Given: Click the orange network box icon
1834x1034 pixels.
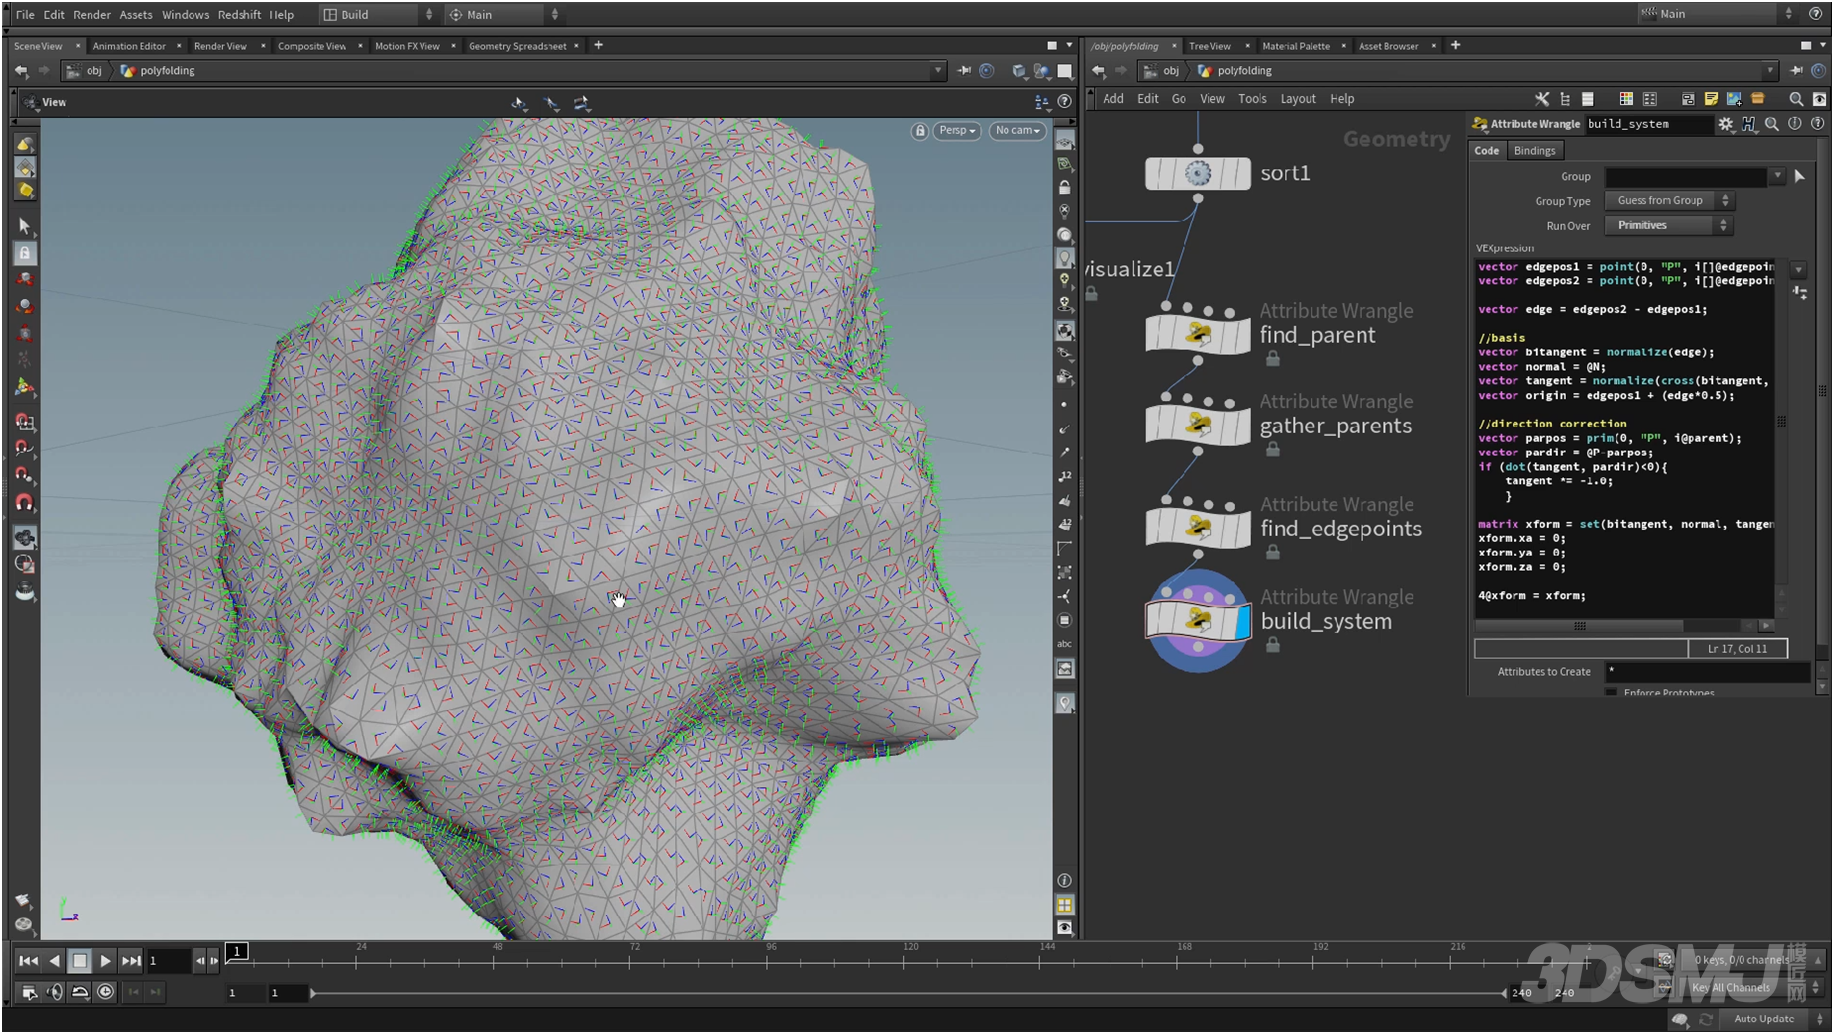Looking at the screenshot, I should click(1757, 99).
